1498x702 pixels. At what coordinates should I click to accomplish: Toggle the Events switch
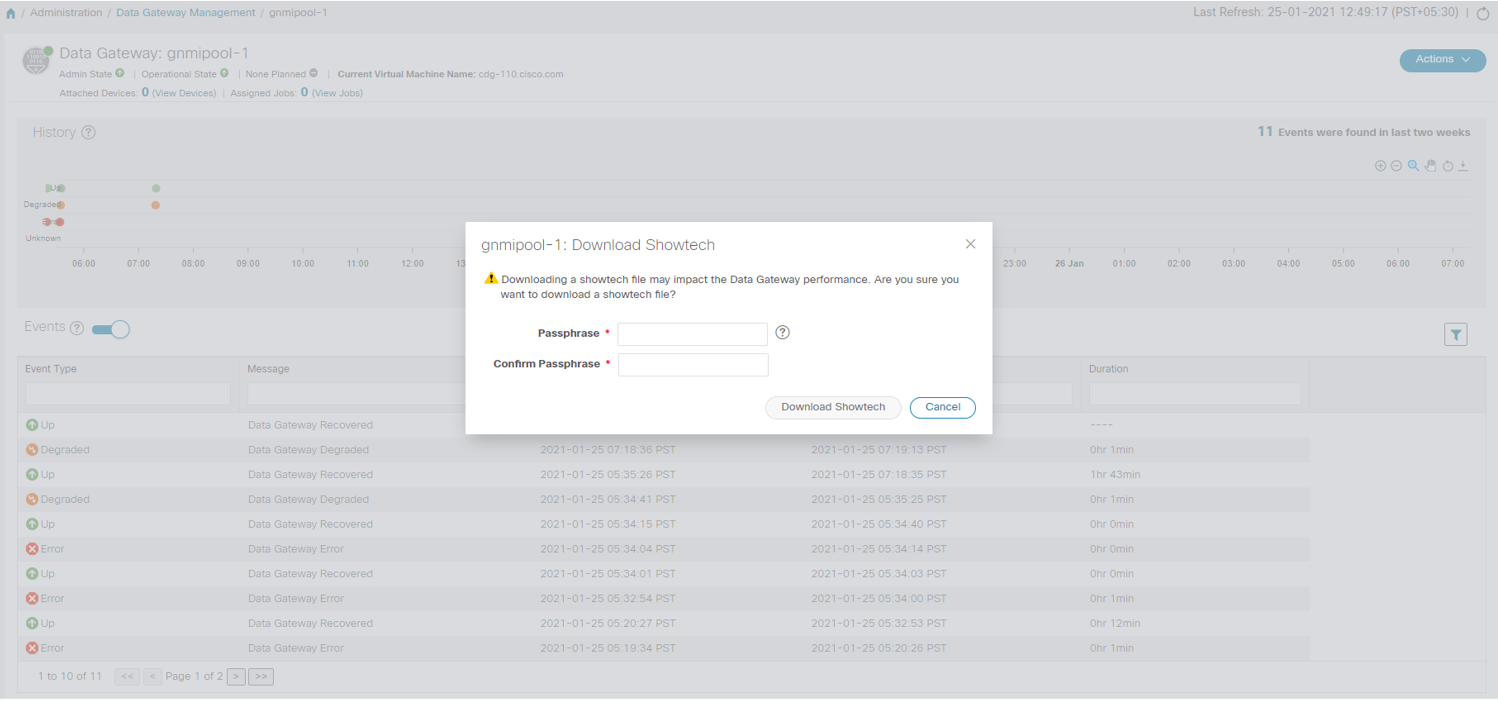coord(111,329)
